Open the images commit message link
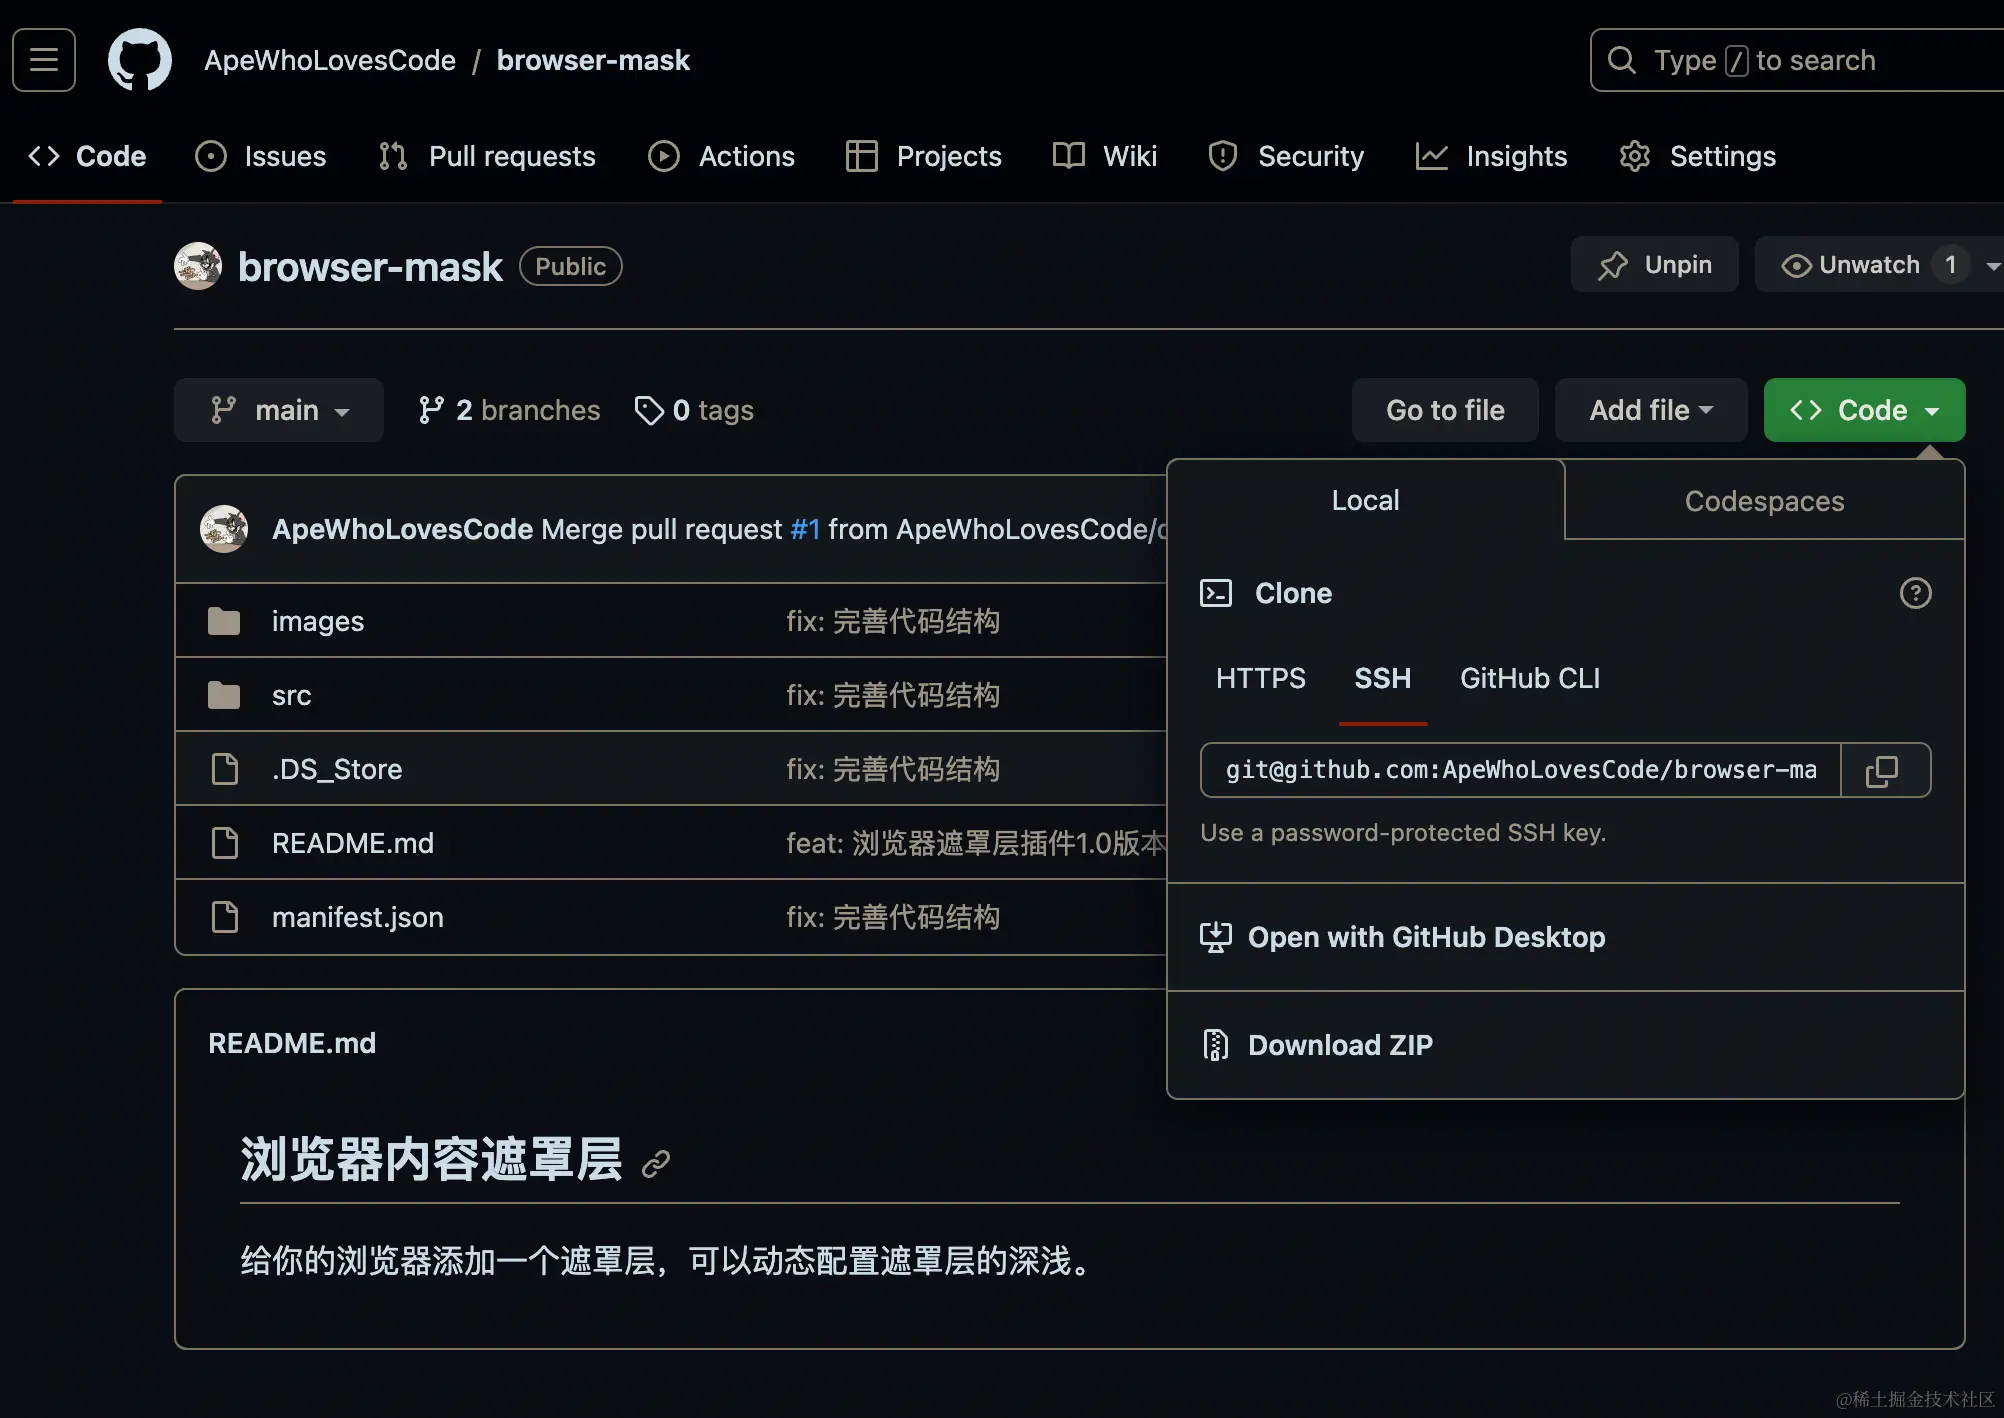Viewport: 2004px width, 1418px height. (x=893, y=621)
